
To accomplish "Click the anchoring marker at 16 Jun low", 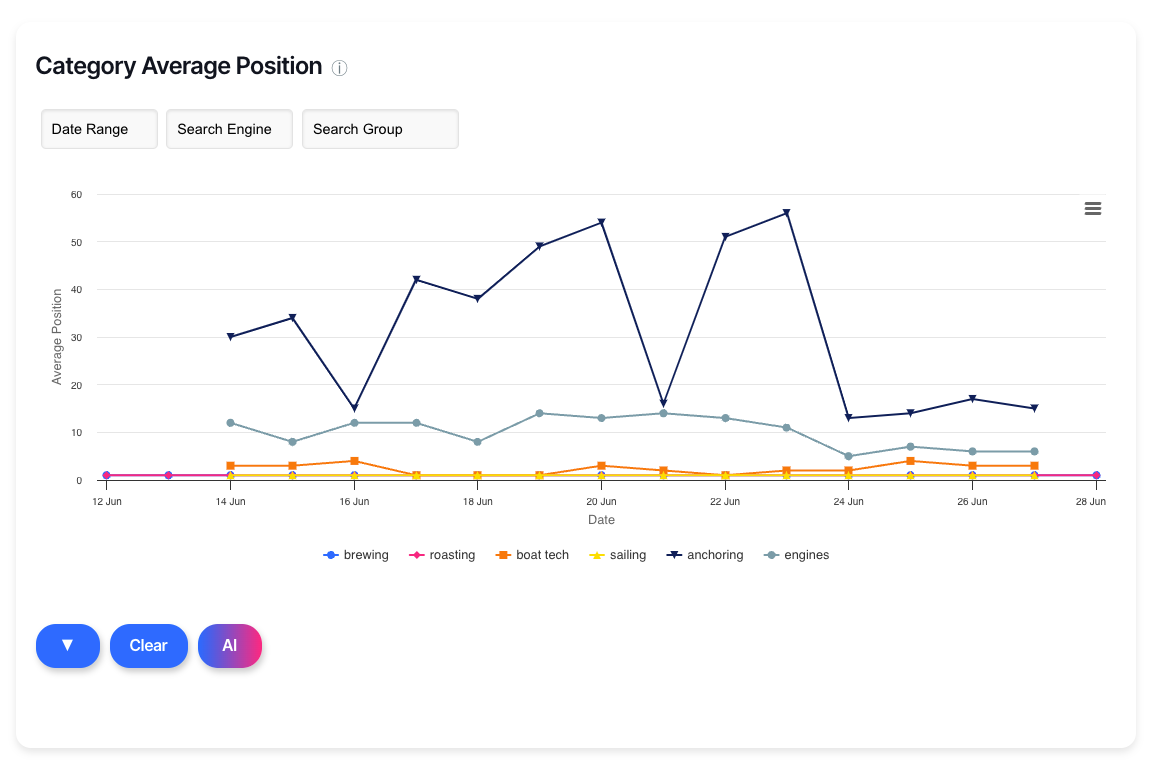I will (x=354, y=409).
